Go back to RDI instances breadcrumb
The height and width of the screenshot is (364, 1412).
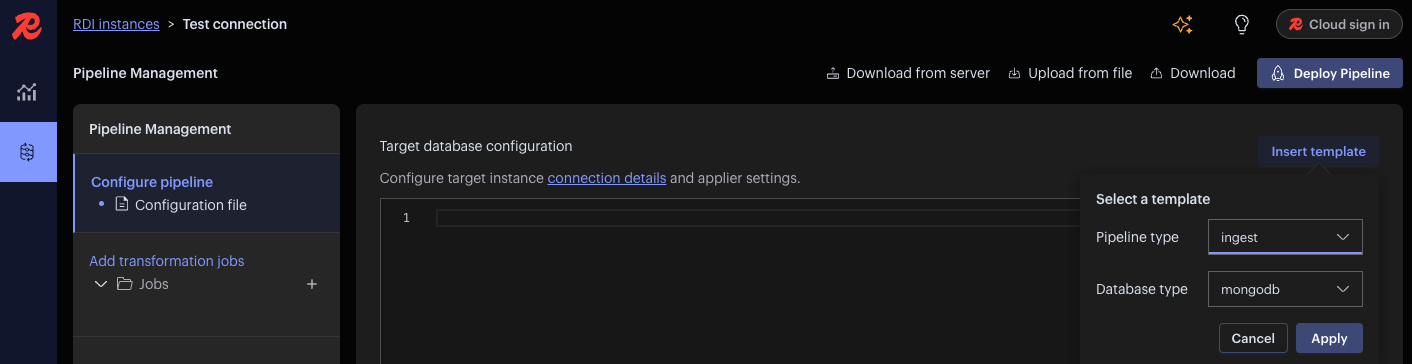(116, 24)
